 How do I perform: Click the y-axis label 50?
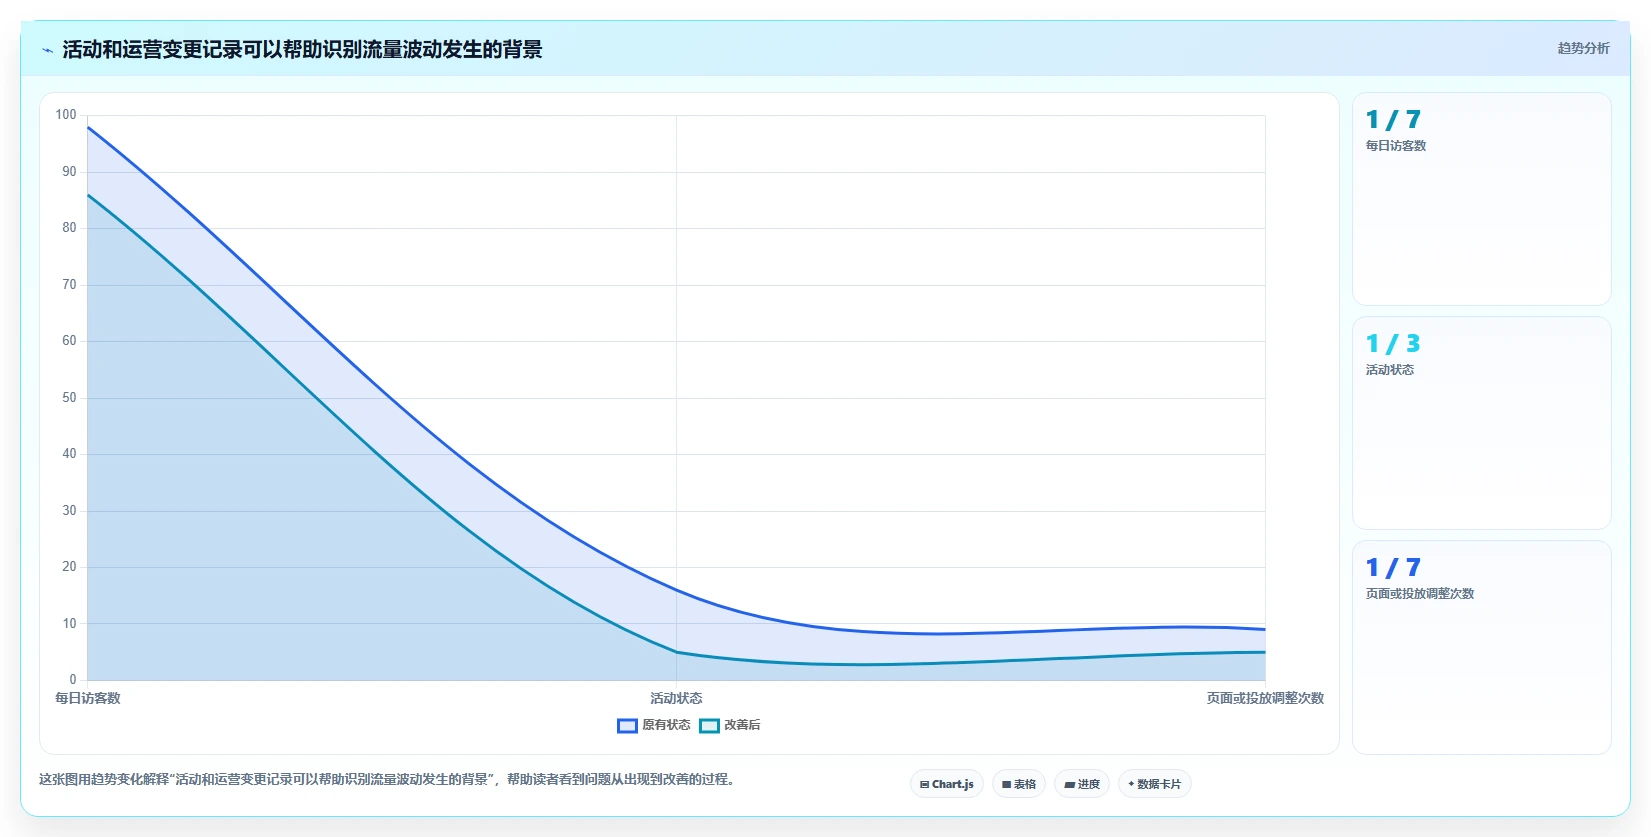[69, 398]
